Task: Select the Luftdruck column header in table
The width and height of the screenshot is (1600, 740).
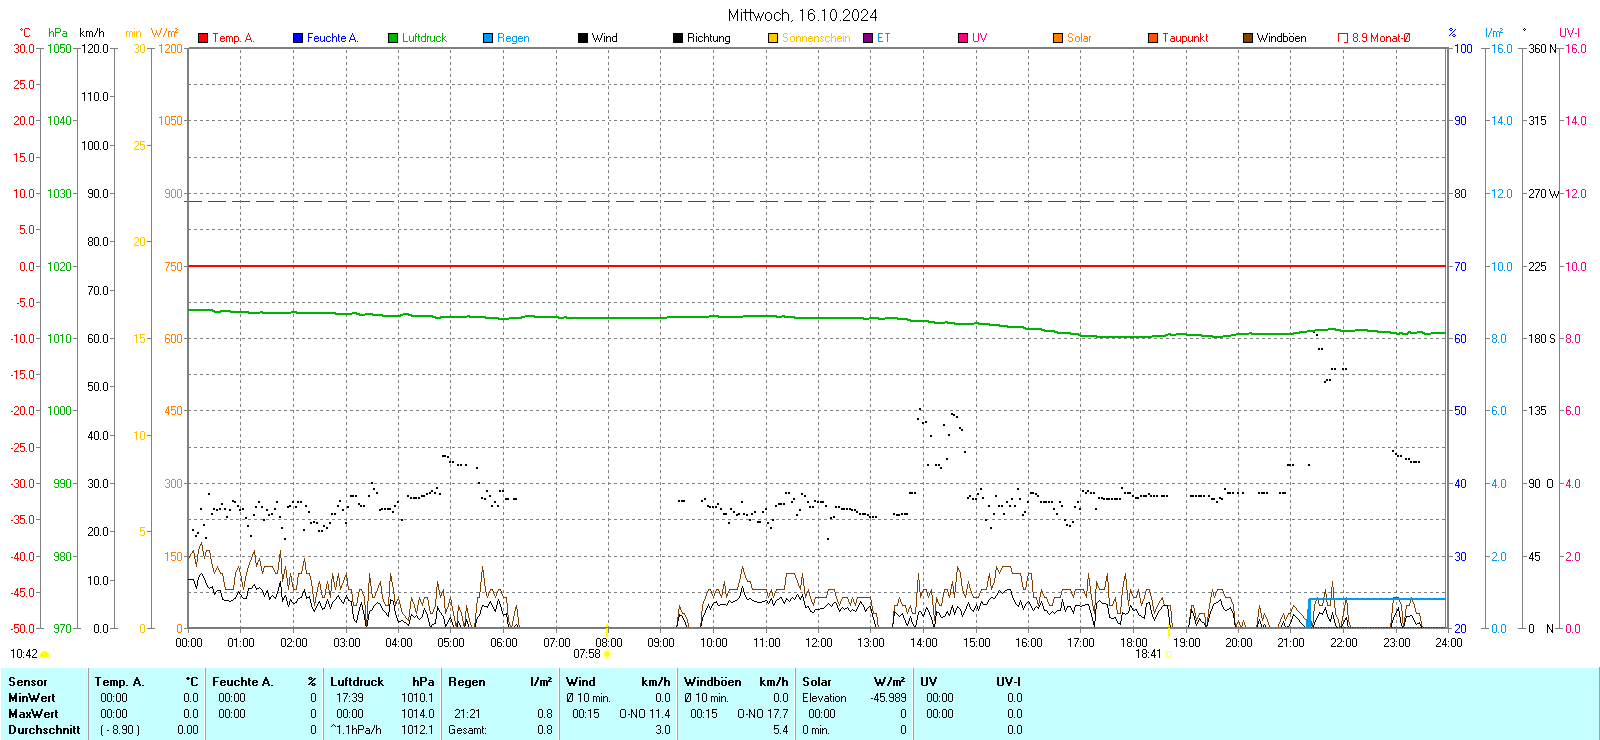Action: (357, 682)
